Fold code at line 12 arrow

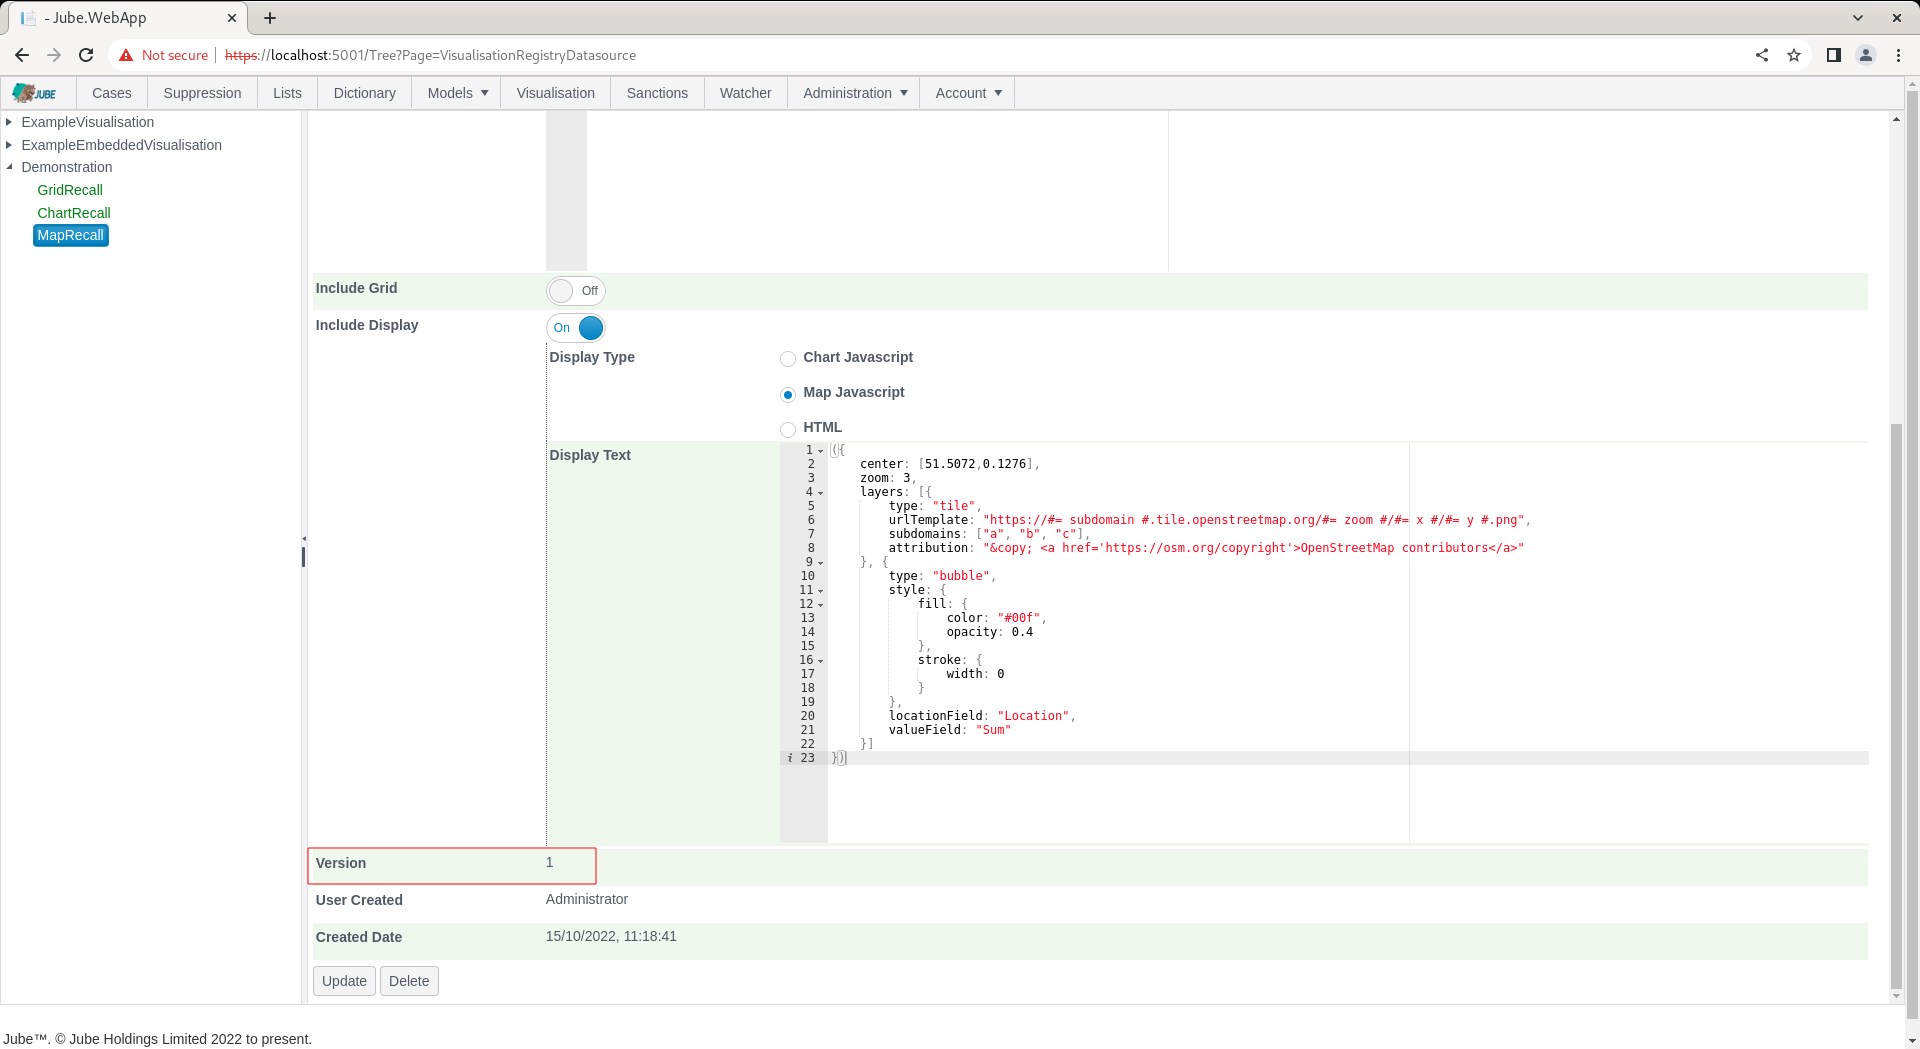821,605
